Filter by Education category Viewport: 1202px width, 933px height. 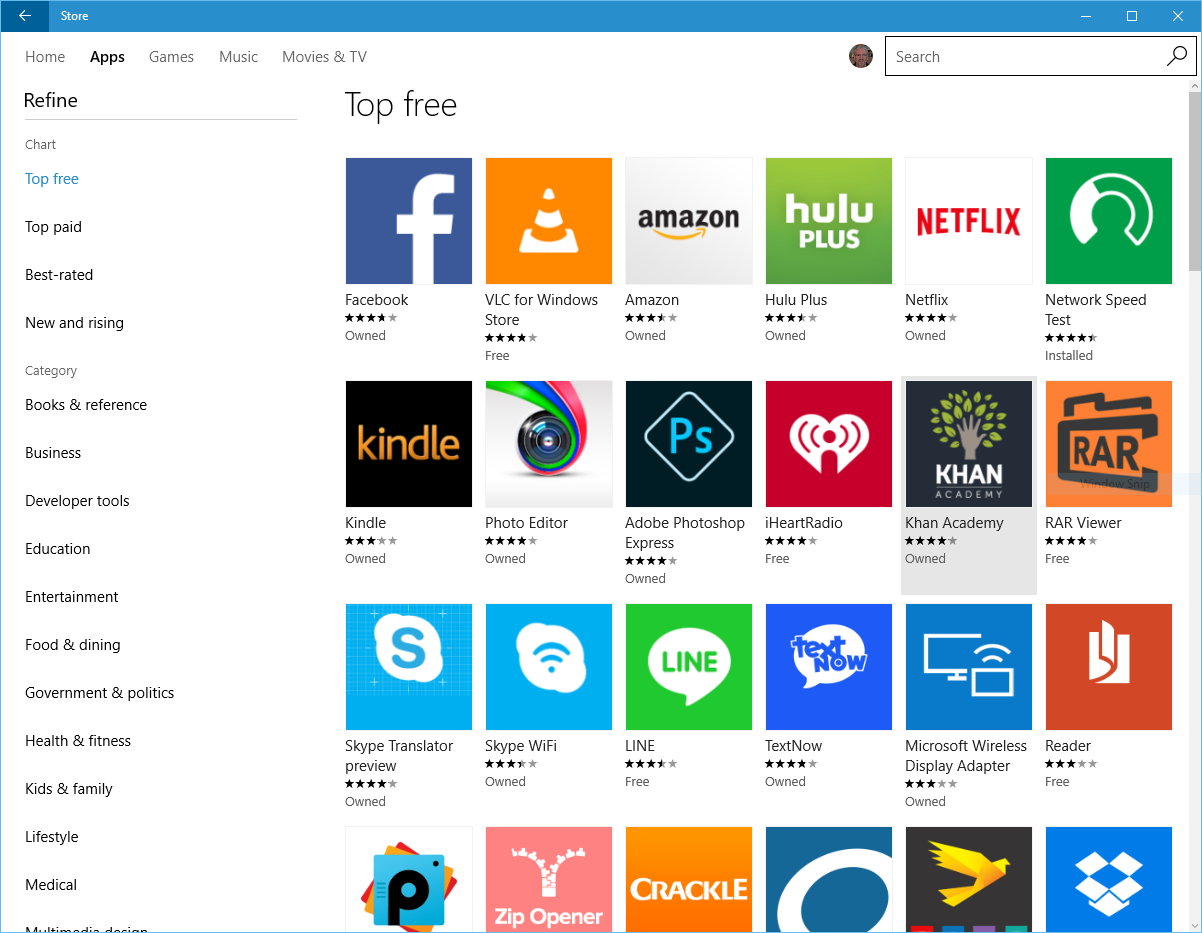pos(58,549)
